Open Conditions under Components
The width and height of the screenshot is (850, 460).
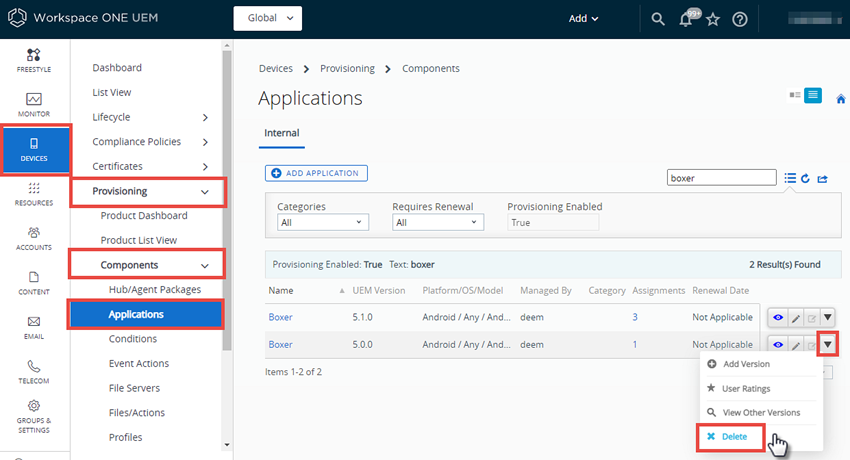133,339
